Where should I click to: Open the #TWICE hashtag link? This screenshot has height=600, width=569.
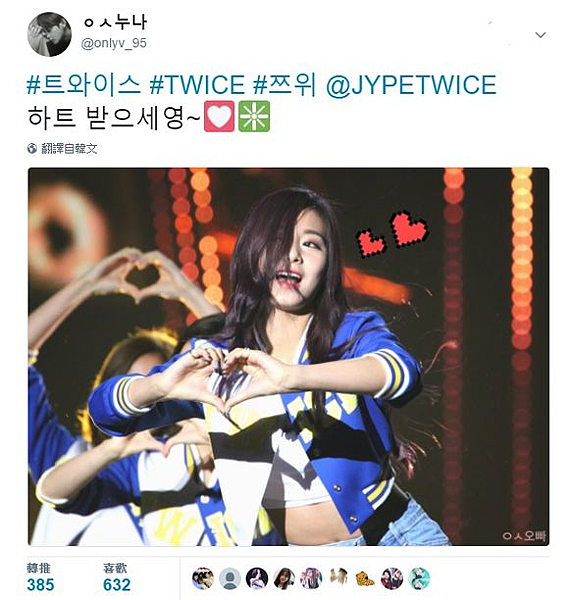197,85
